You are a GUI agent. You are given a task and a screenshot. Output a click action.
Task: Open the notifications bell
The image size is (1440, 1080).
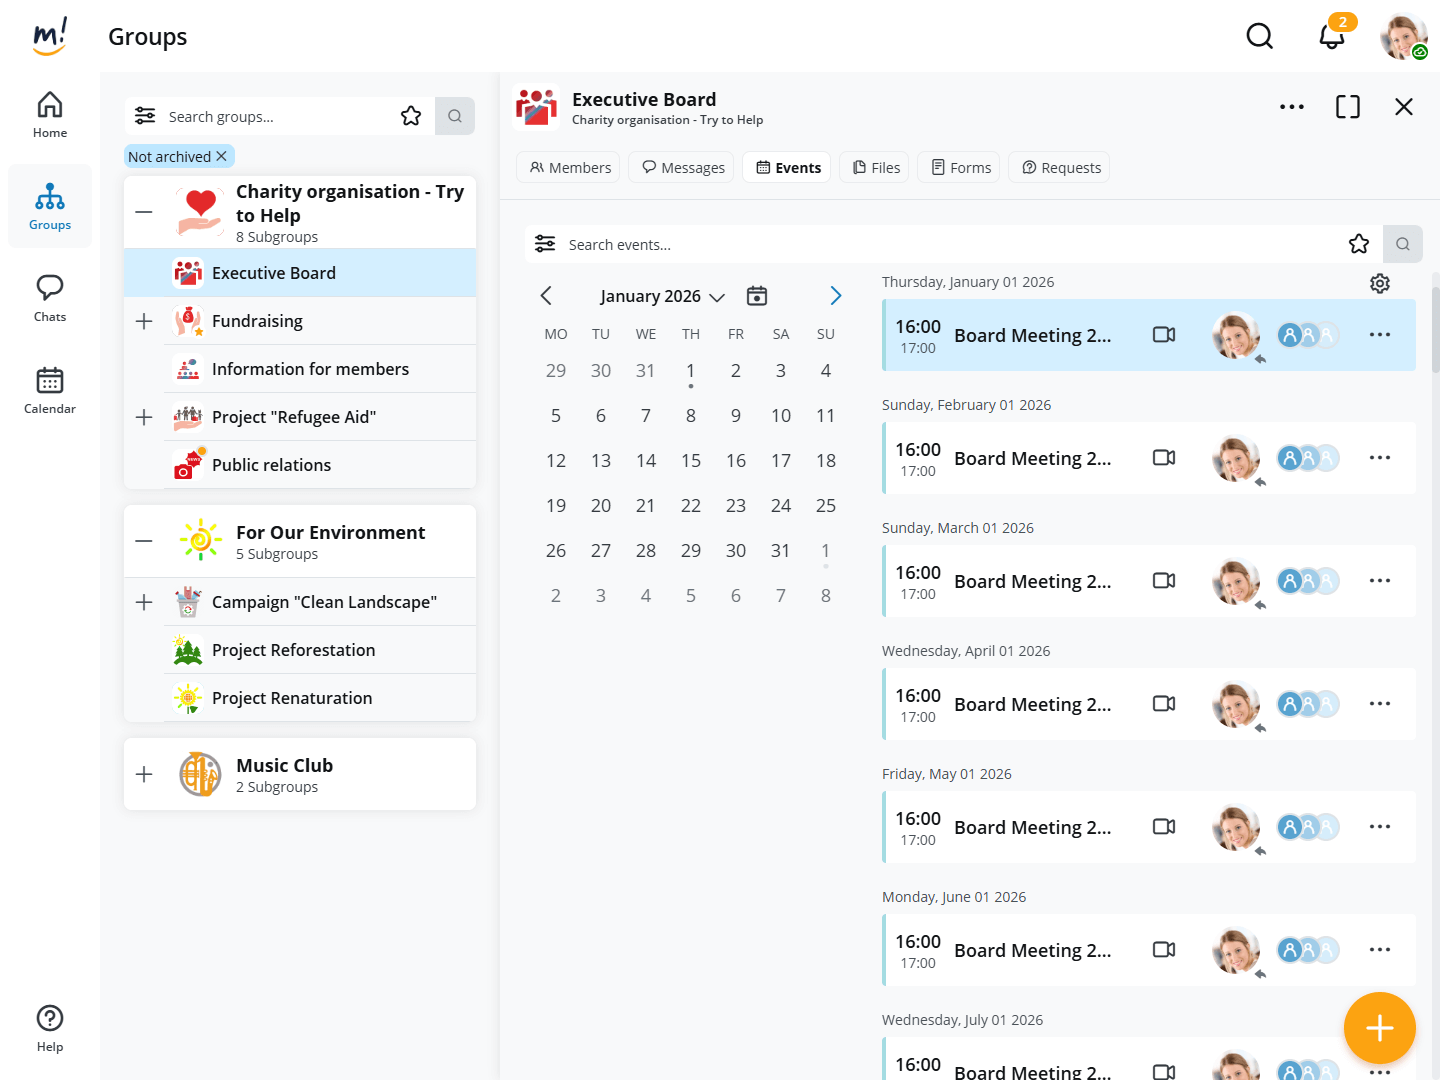(1331, 37)
